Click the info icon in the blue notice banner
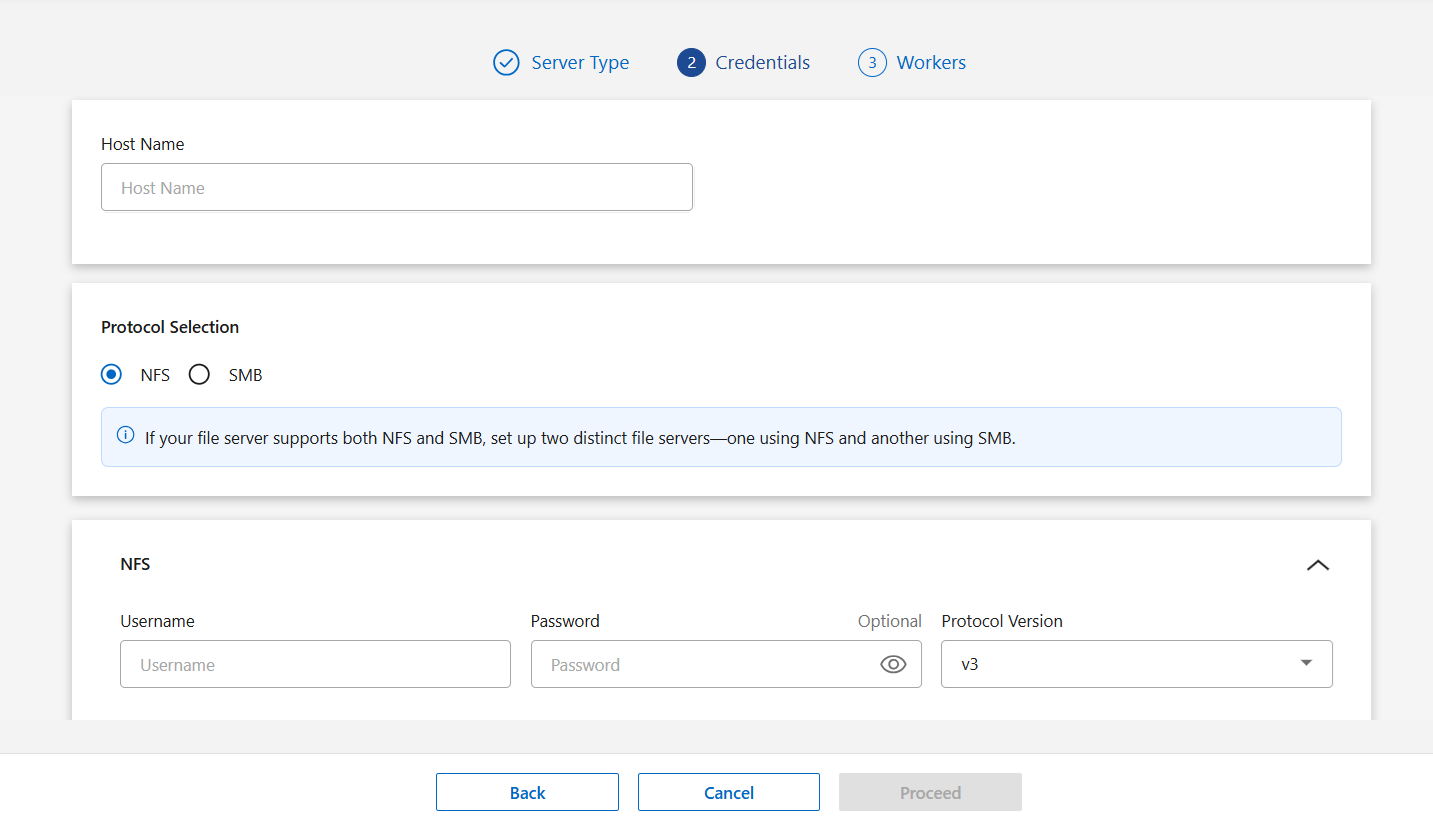 tap(125, 435)
